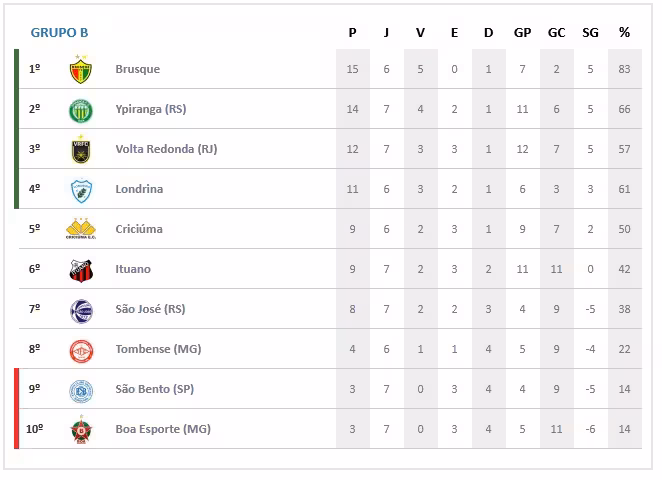The image size is (662, 480).
Task: Click the Brusque club crest
Action: point(81,70)
